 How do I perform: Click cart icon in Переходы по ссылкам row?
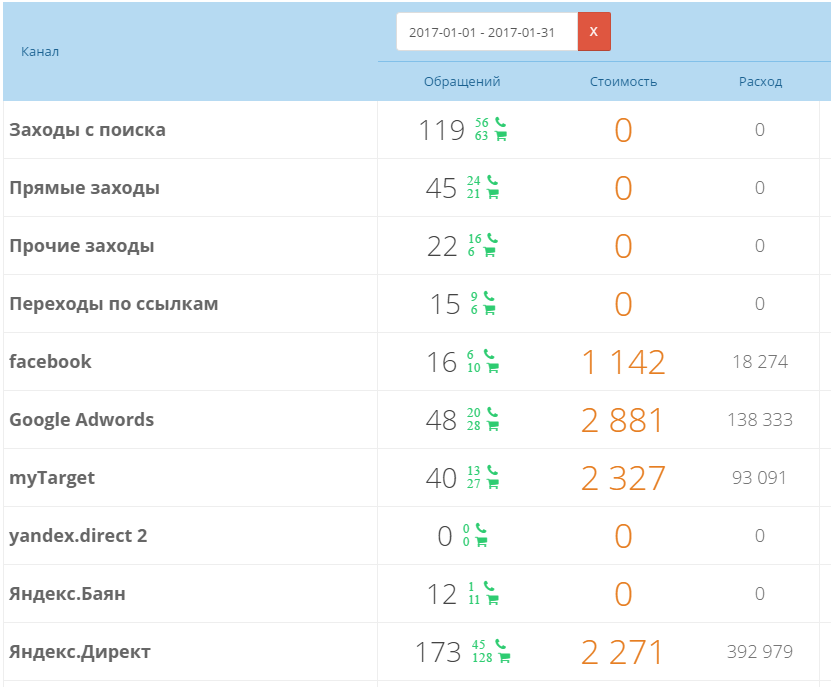(x=489, y=310)
